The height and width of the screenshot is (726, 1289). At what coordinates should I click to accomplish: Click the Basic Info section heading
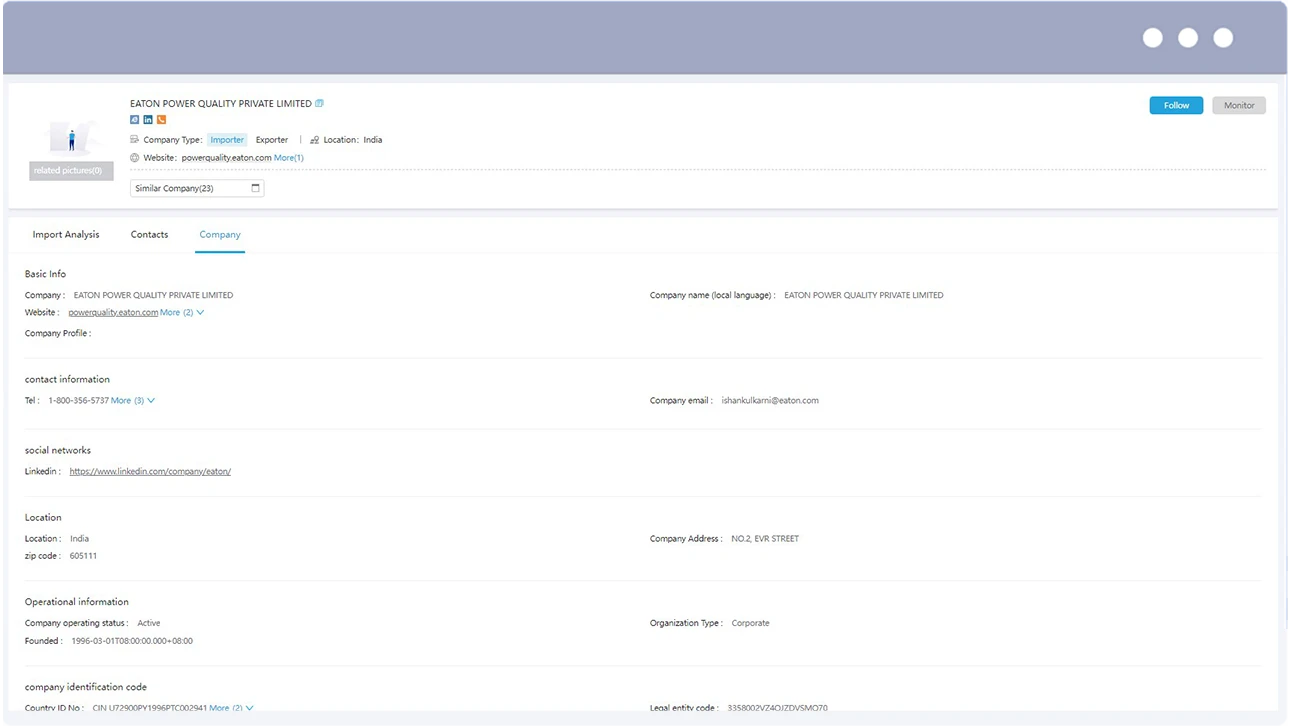point(46,274)
